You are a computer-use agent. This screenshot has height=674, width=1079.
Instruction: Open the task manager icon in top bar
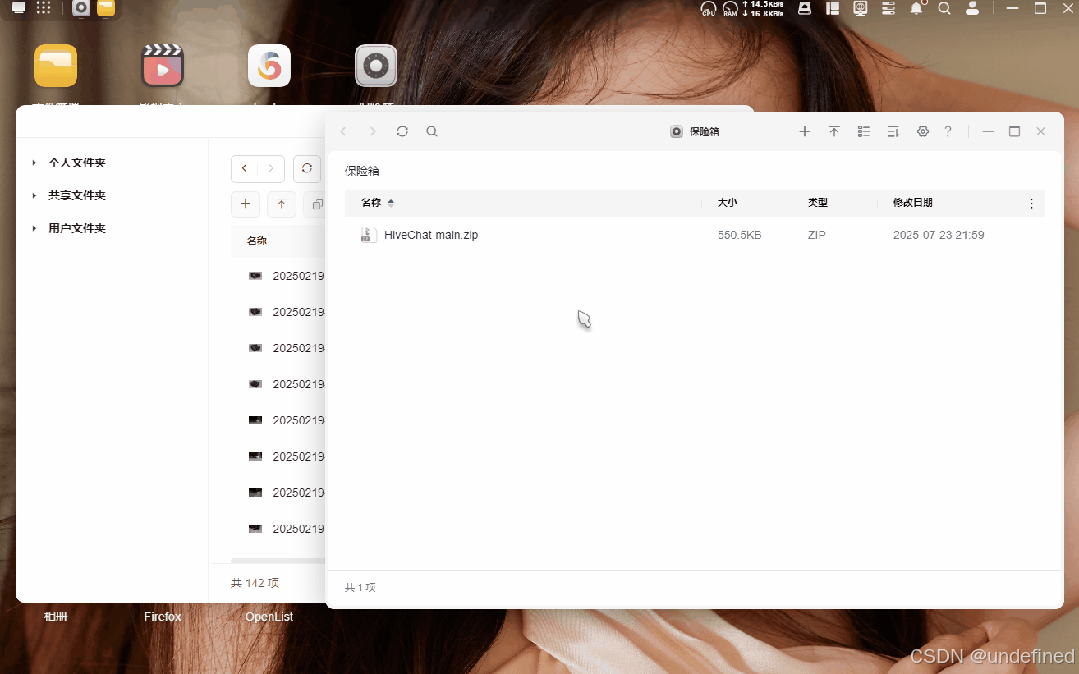[x=888, y=8]
